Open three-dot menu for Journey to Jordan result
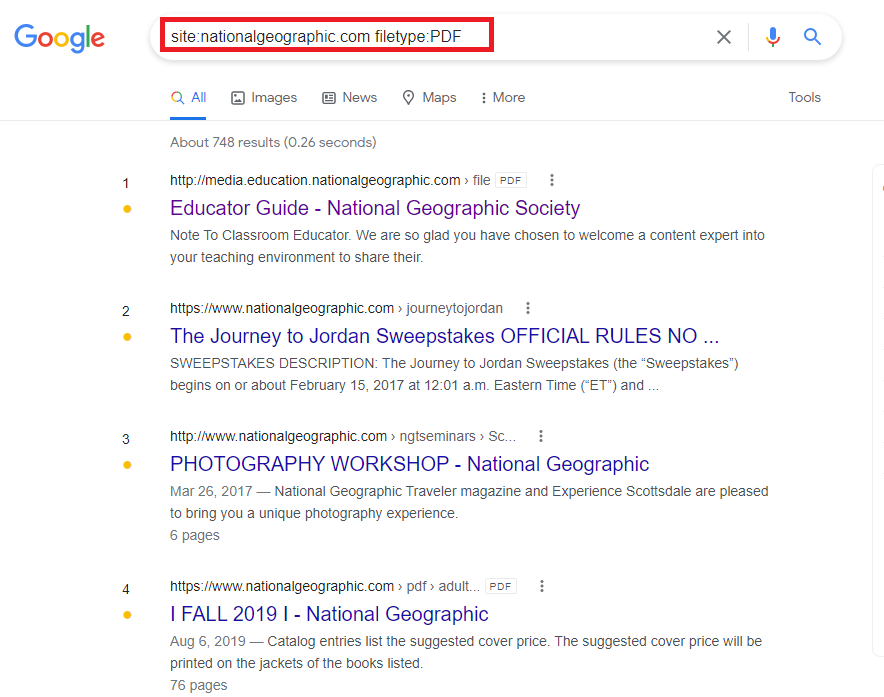This screenshot has width=884, height=697. (x=528, y=308)
